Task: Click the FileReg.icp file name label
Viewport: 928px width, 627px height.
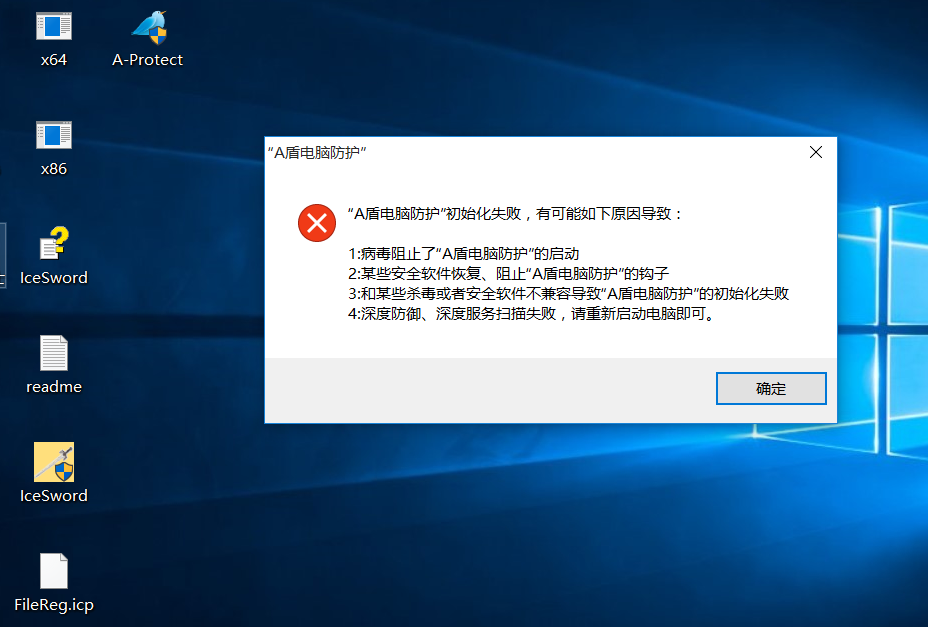Action: pos(54,605)
